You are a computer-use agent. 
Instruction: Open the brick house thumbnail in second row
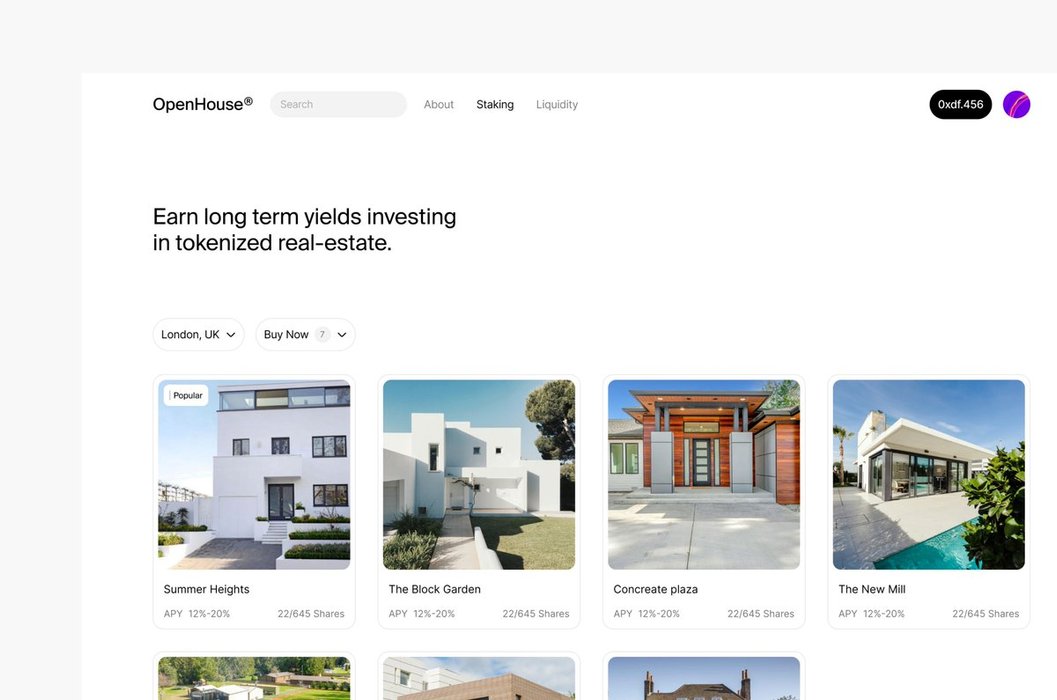(704, 678)
